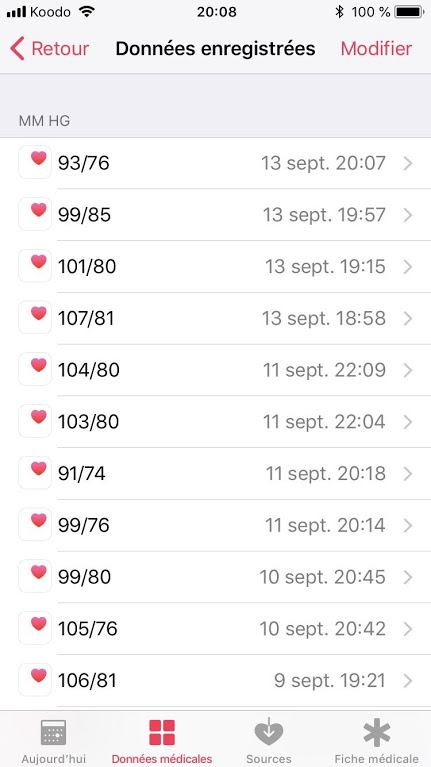Go back using the Retour button
Screen dimensions: 431x767
click(x=49, y=49)
